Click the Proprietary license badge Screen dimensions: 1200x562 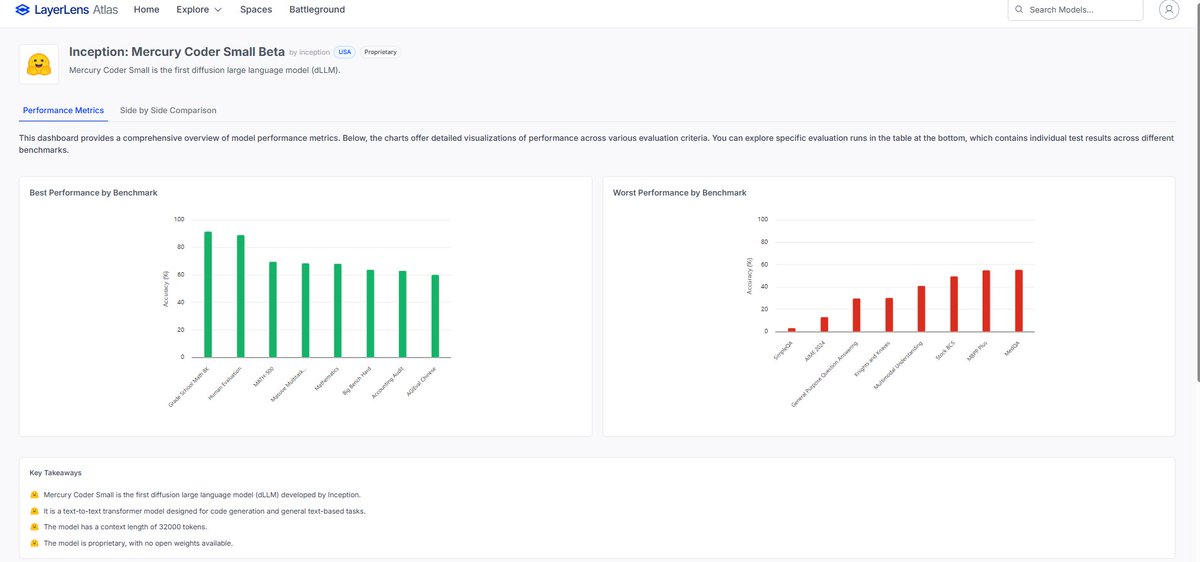pyautogui.click(x=380, y=52)
